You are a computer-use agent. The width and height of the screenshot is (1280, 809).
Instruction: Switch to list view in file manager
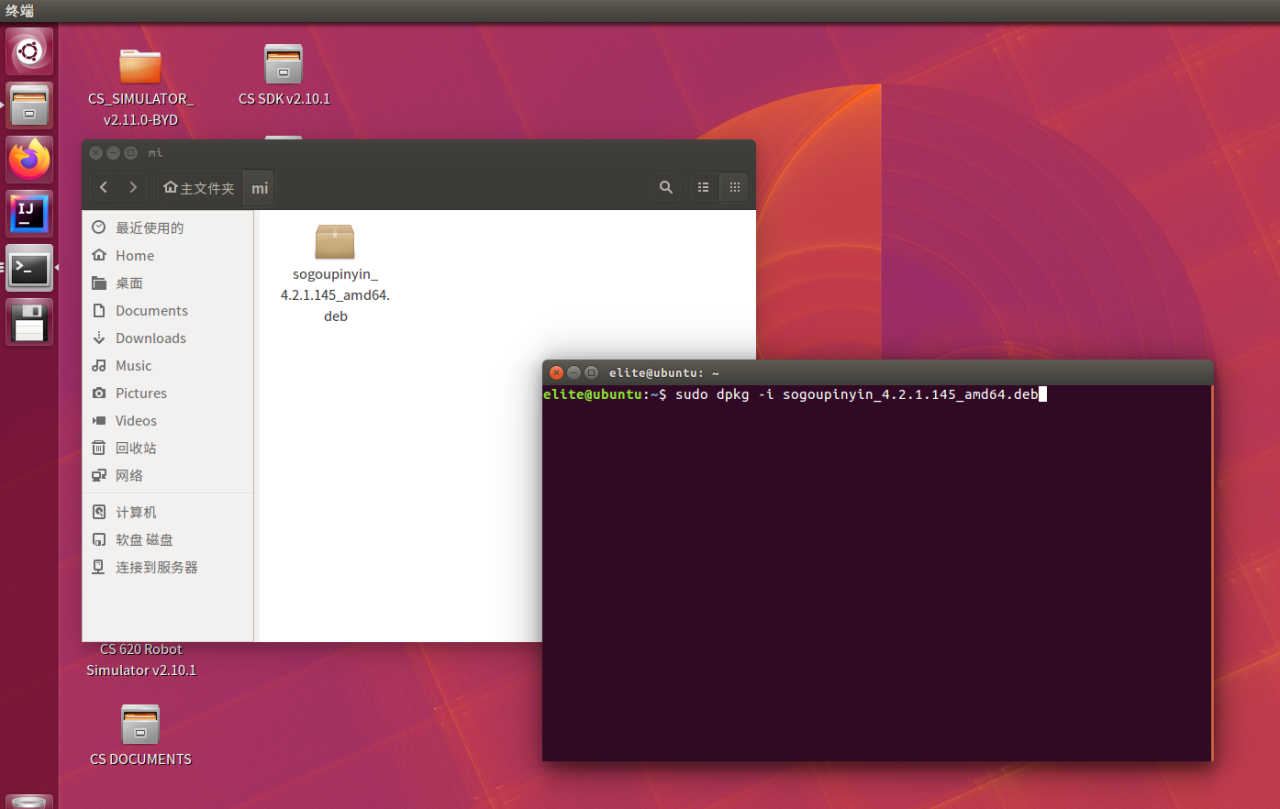tap(703, 187)
